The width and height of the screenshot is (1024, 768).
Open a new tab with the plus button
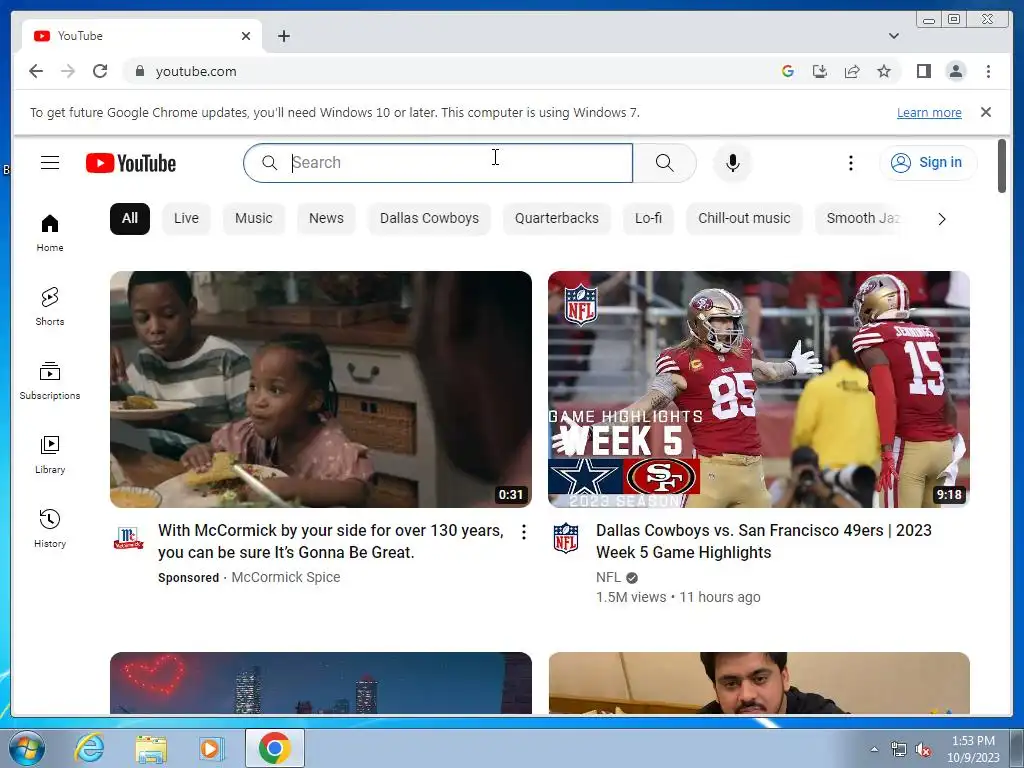click(283, 36)
